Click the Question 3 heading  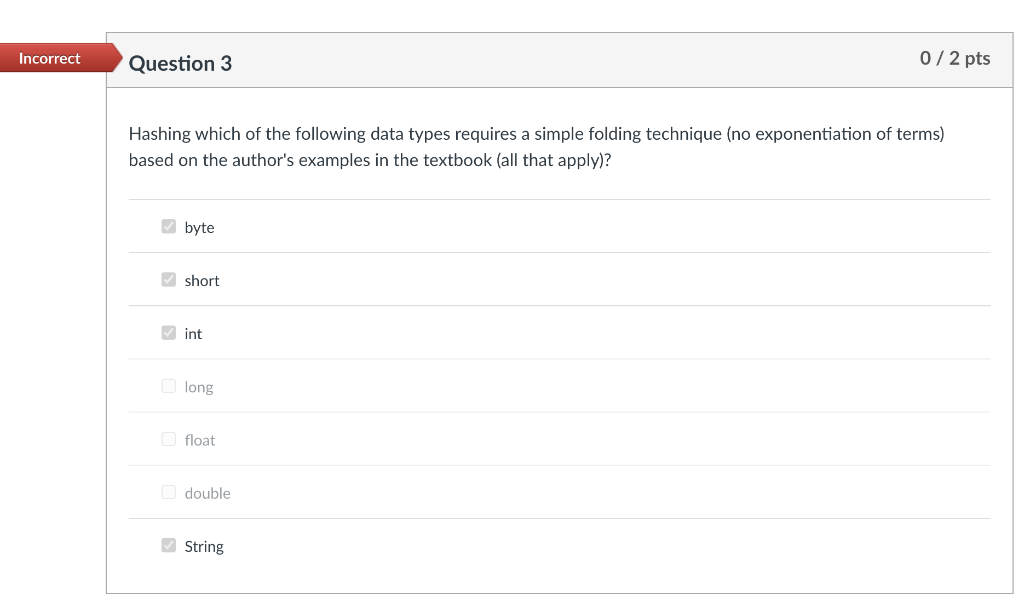181,63
